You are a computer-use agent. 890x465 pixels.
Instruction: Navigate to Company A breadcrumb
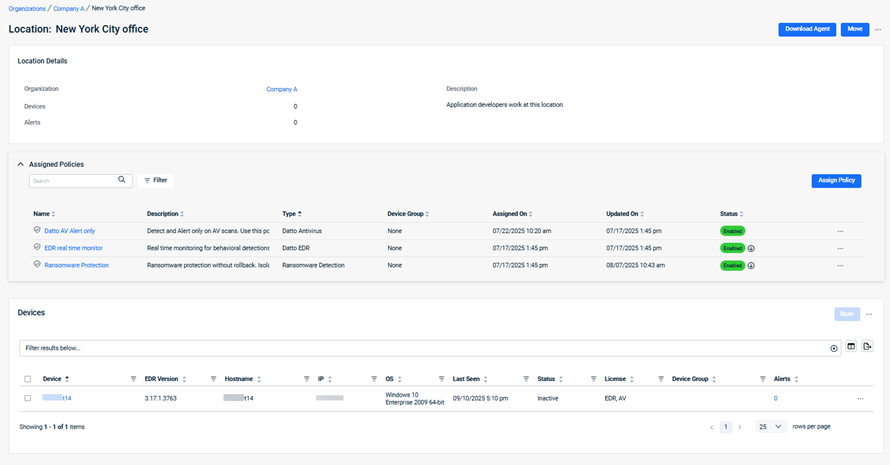point(69,8)
